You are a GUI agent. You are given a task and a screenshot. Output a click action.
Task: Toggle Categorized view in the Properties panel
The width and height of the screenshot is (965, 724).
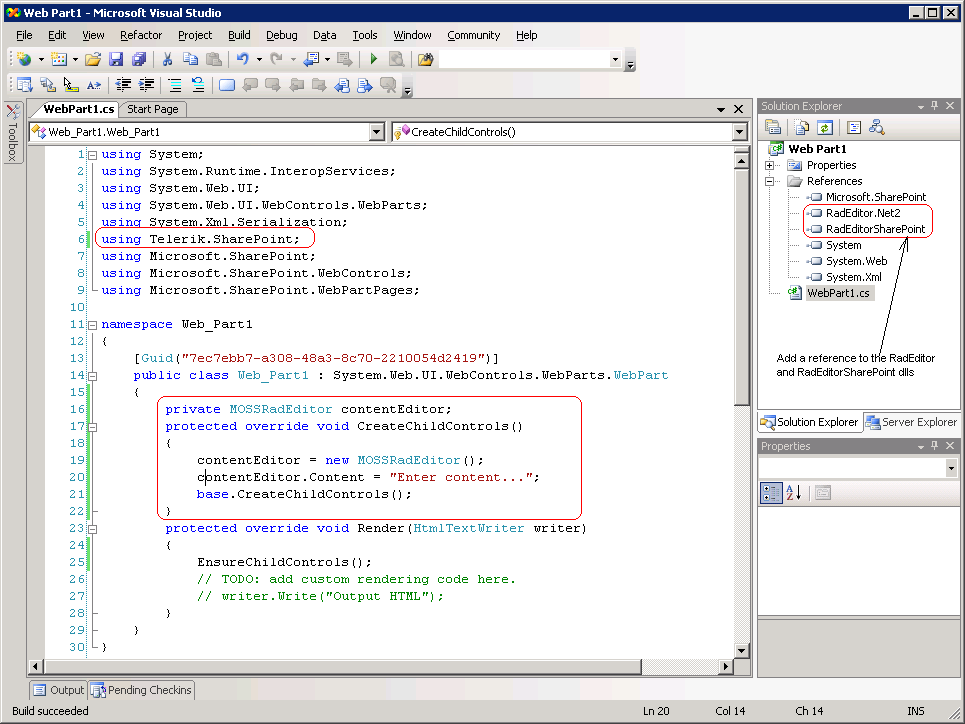pyautogui.click(x=771, y=493)
